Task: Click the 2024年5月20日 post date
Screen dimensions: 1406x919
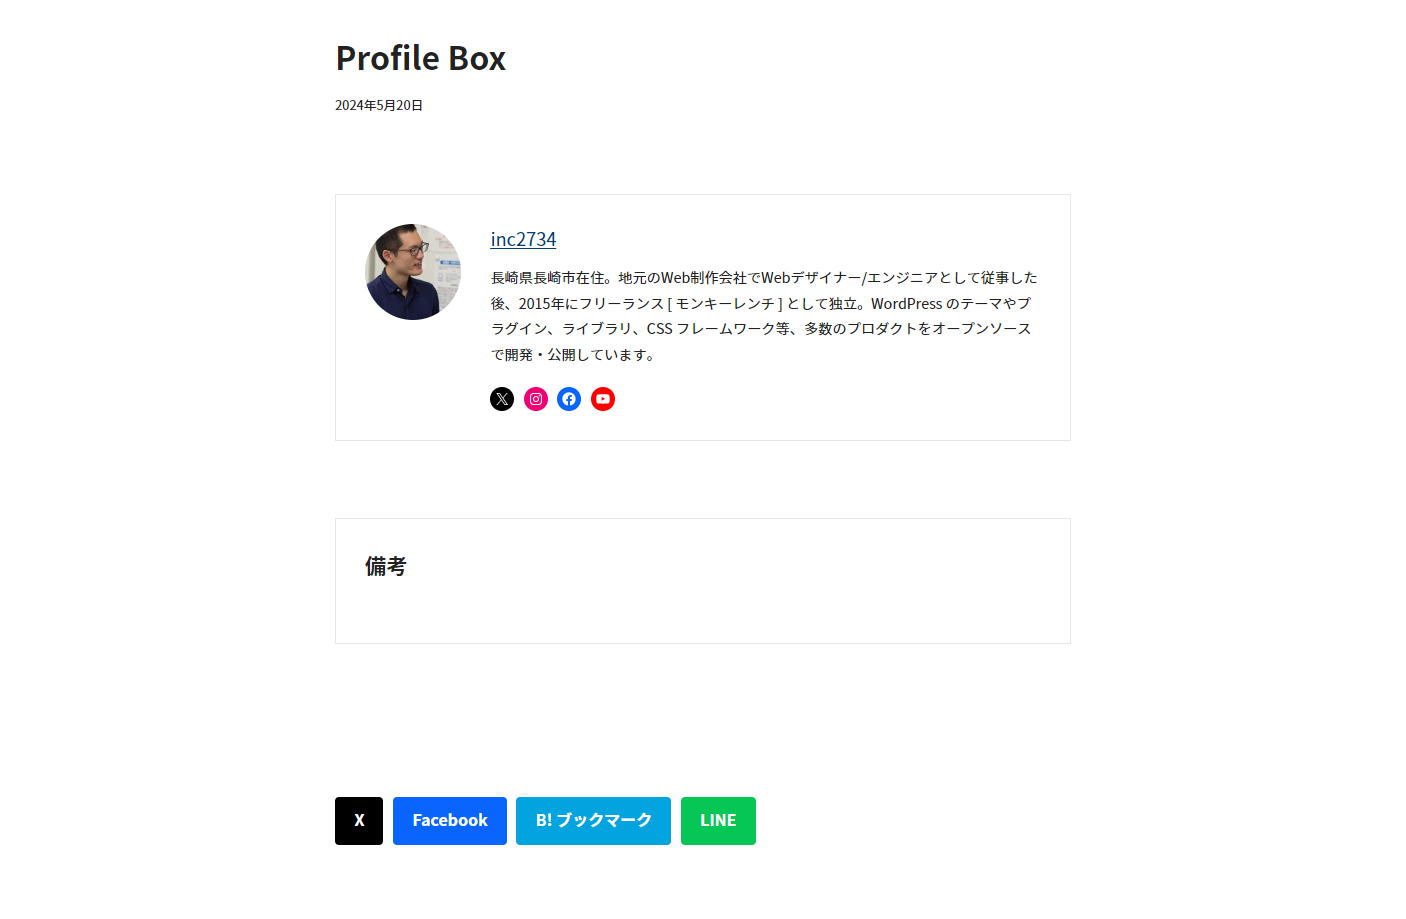Action: (379, 105)
